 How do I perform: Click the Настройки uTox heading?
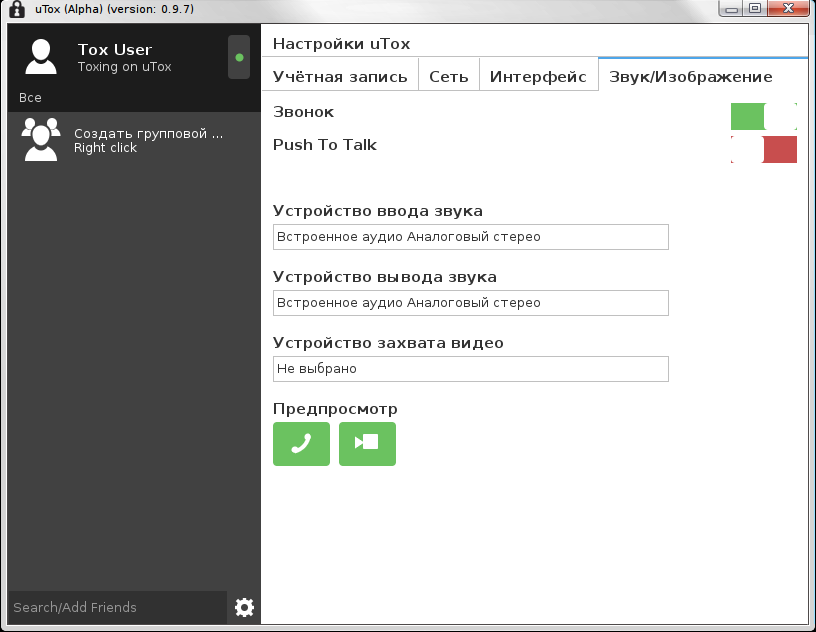[x=341, y=44]
